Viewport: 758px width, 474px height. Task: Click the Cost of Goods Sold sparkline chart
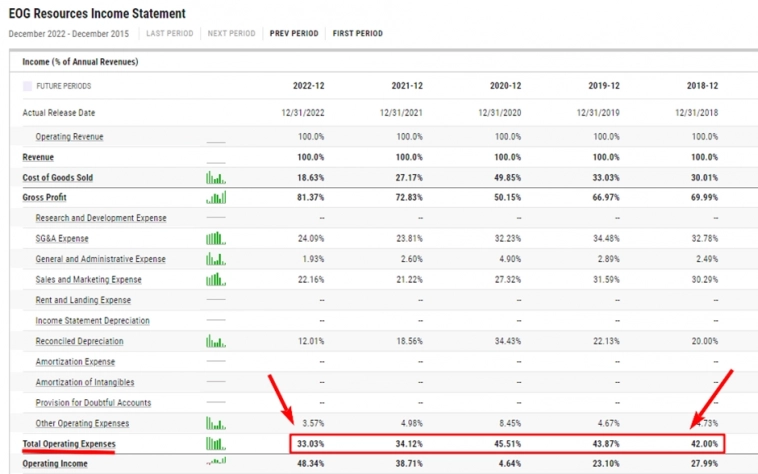click(x=216, y=178)
